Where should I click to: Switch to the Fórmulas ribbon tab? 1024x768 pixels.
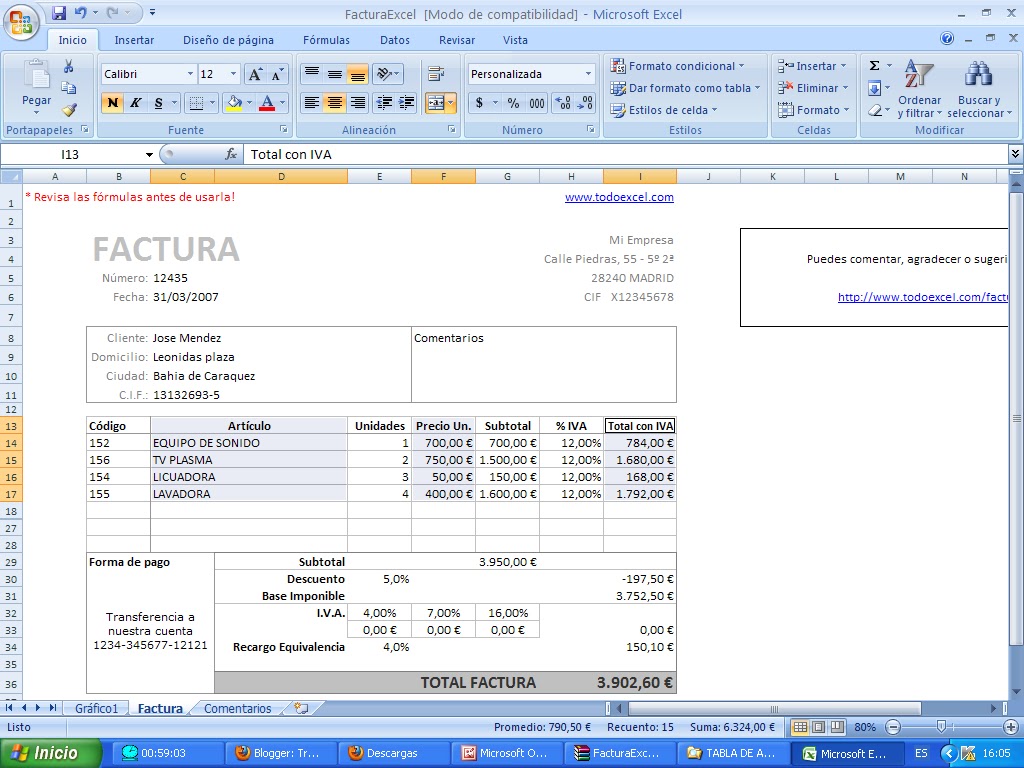click(326, 40)
